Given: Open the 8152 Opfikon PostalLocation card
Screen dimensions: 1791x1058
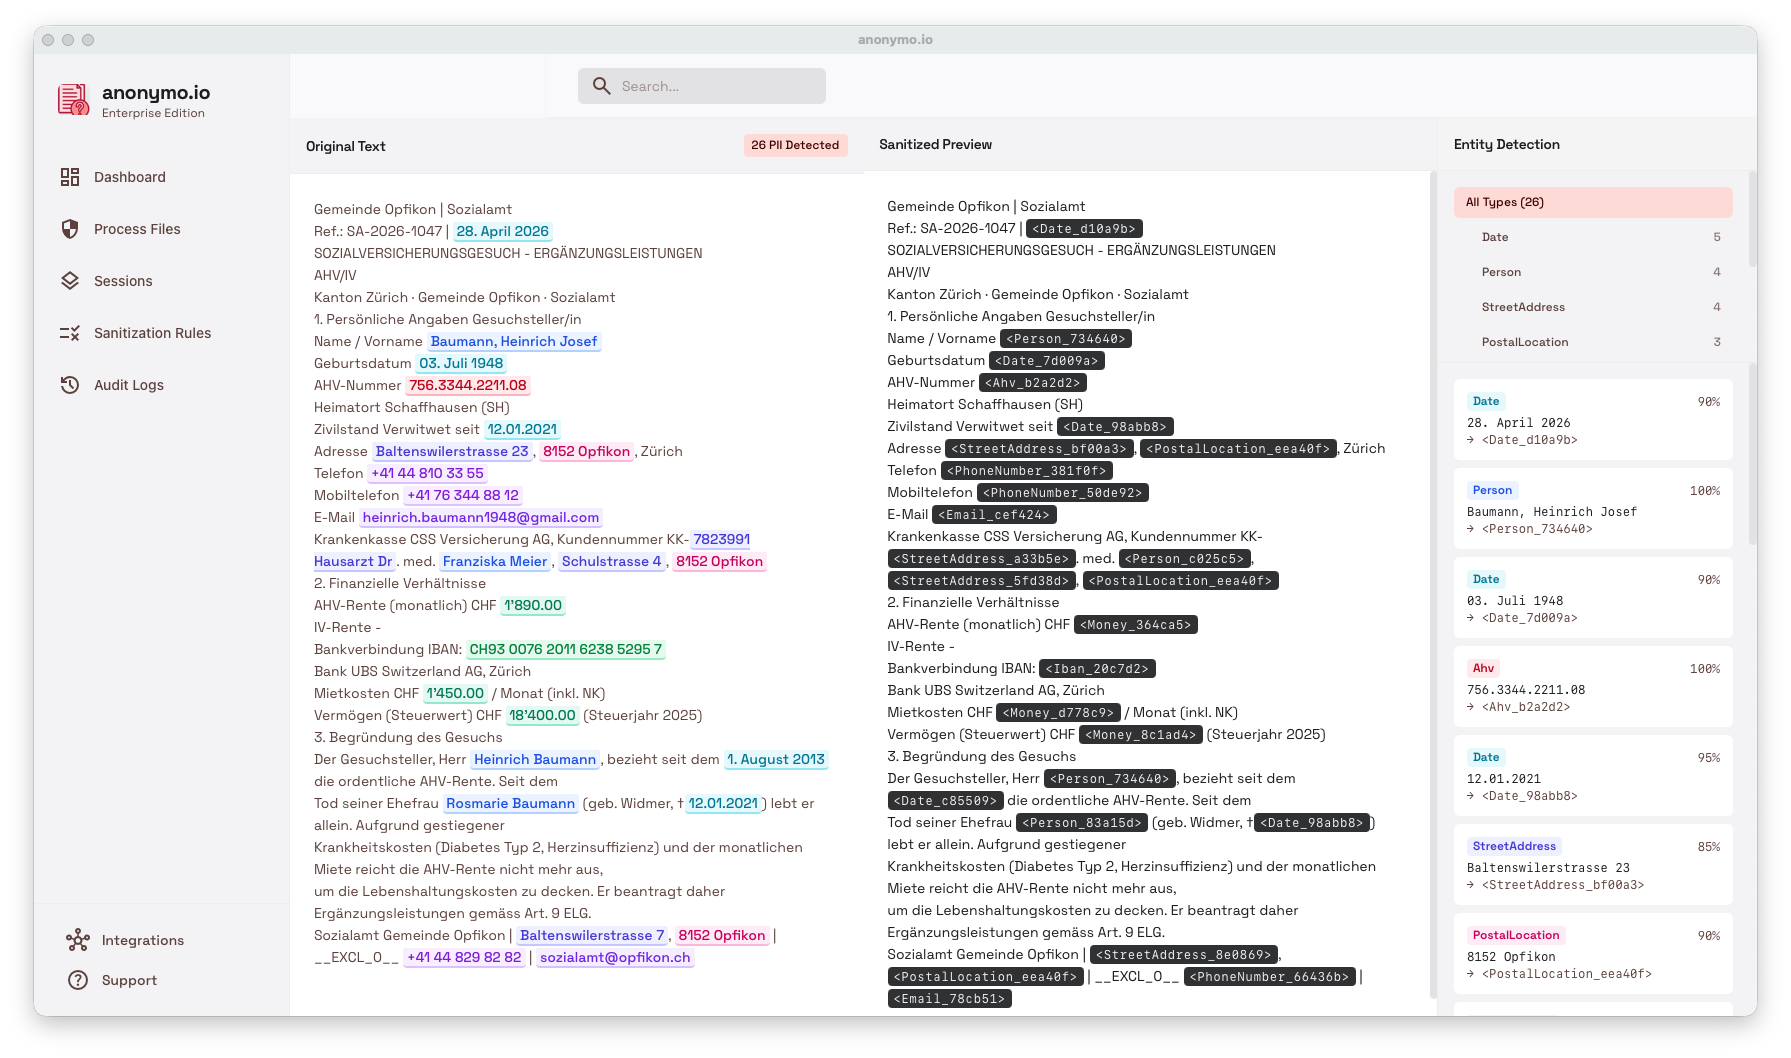Looking at the screenshot, I should click(1593, 954).
